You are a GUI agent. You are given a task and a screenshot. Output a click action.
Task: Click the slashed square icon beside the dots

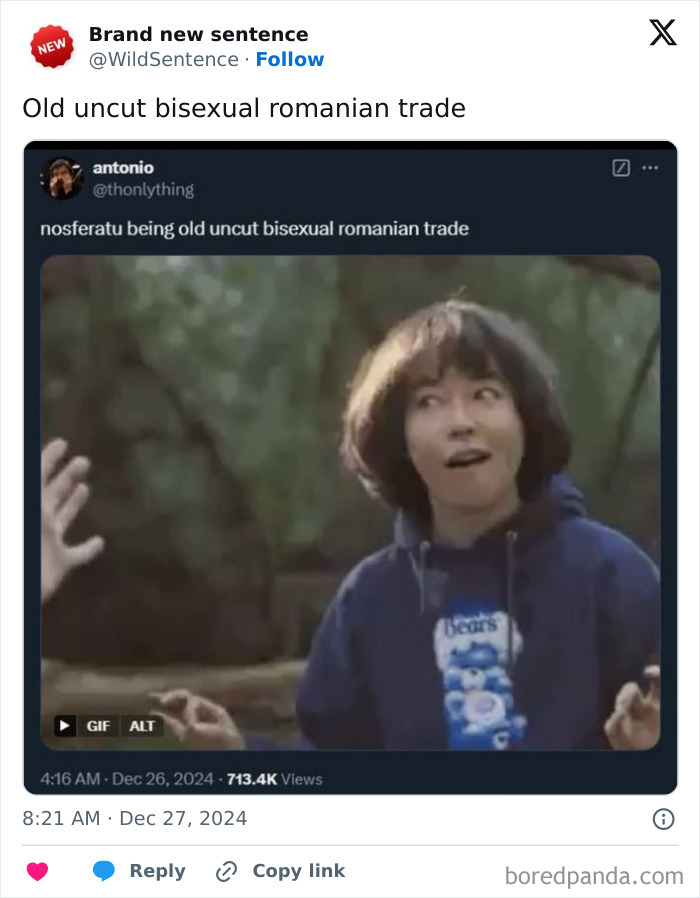click(621, 168)
